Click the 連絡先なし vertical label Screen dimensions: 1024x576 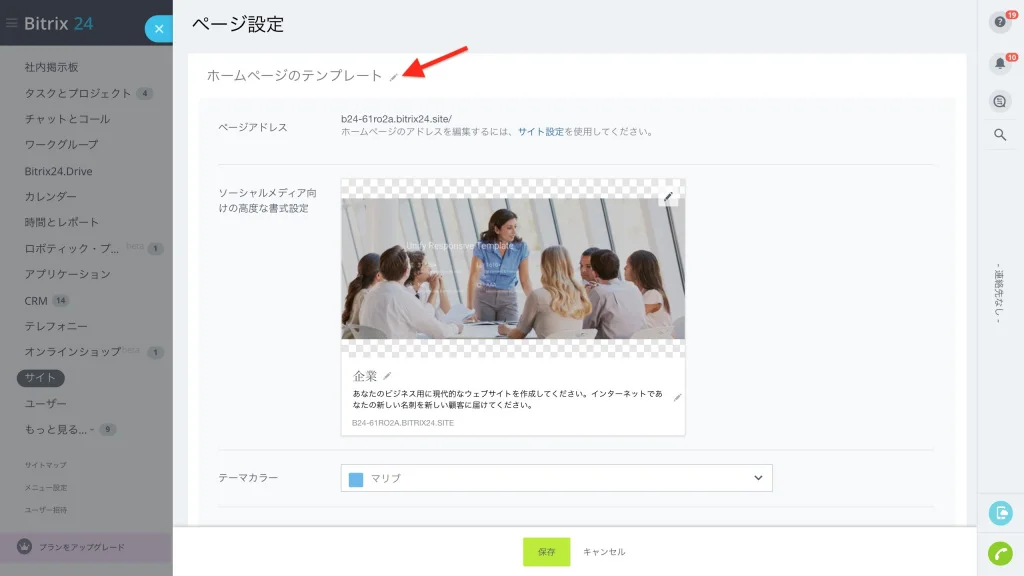[x=998, y=293]
